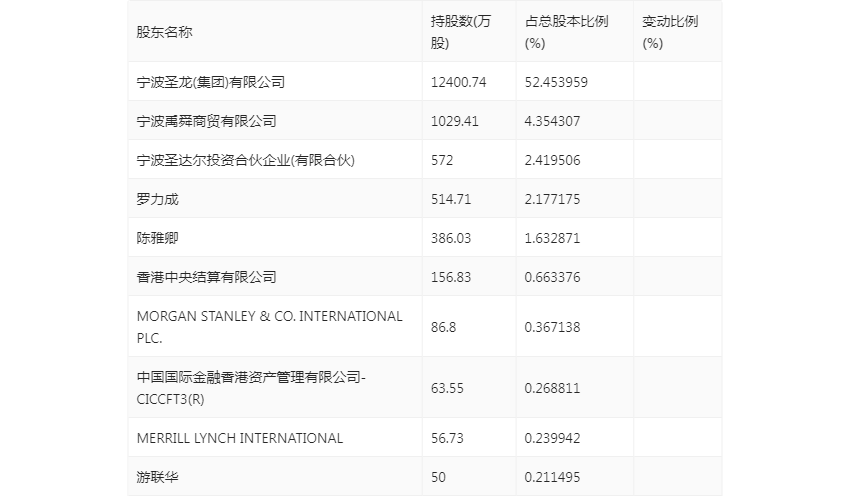Click the ratio value 0.268811
This screenshot has height=496, width=850.
[x=552, y=388]
